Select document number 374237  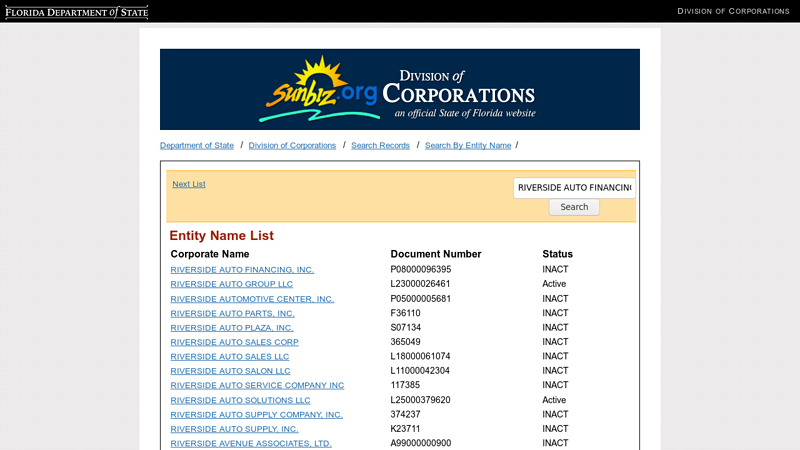(x=406, y=414)
